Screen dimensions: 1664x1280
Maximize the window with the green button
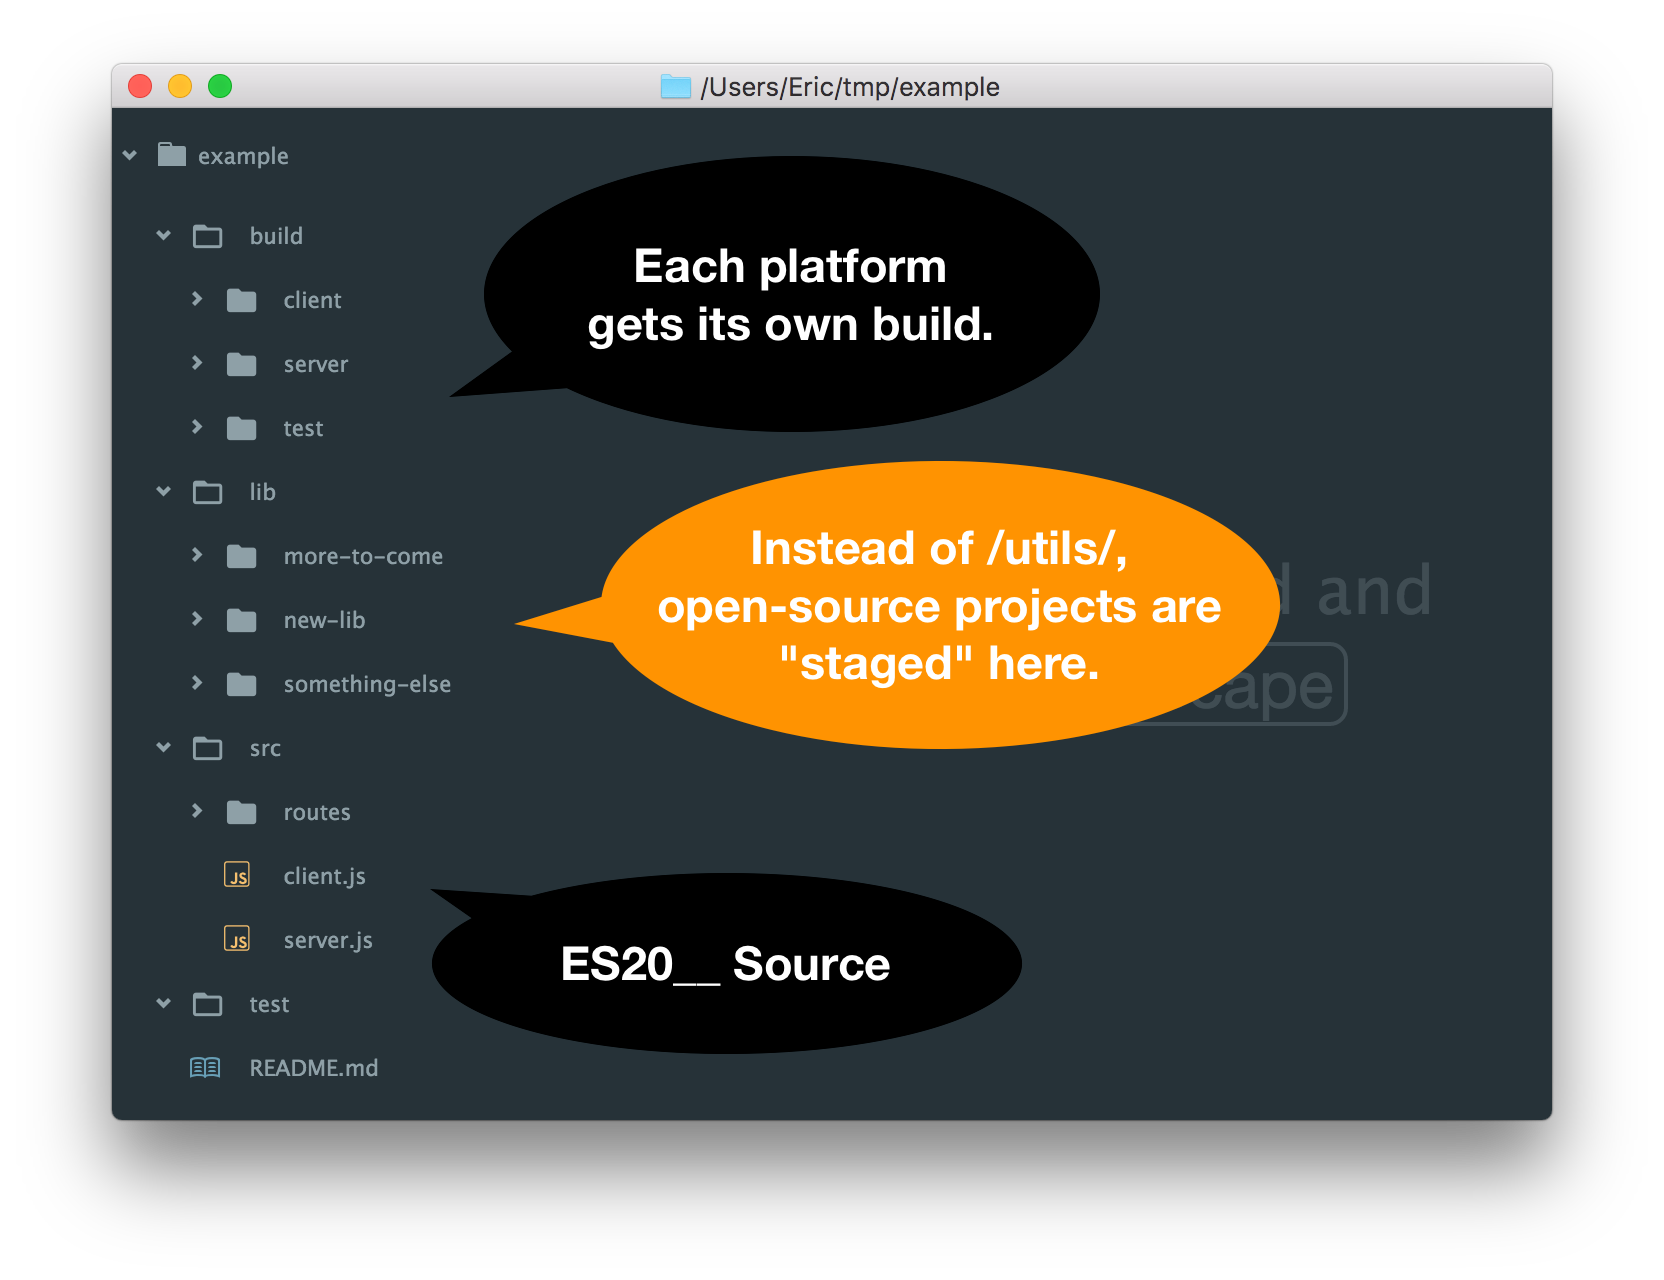(x=220, y=86)
